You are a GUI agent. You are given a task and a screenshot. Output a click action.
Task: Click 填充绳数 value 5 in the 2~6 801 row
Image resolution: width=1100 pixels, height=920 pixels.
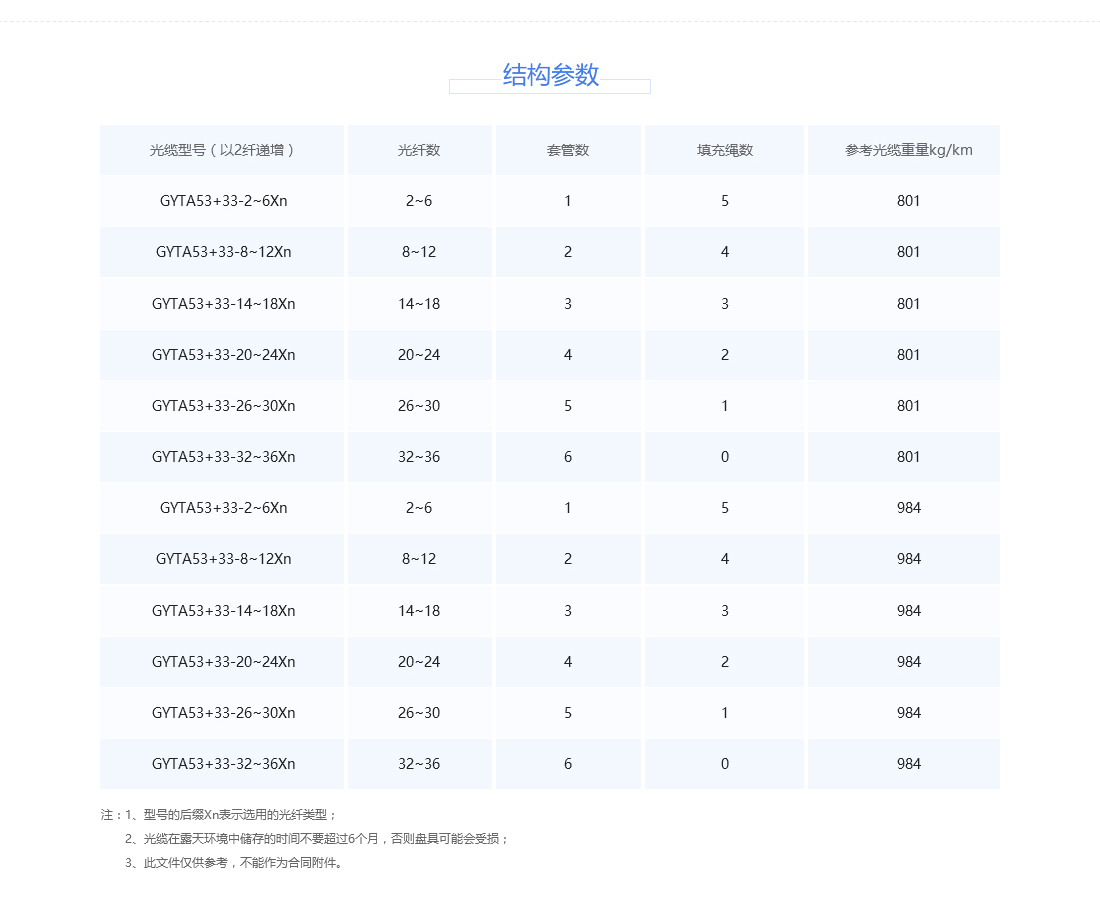[x=725, y=201]
